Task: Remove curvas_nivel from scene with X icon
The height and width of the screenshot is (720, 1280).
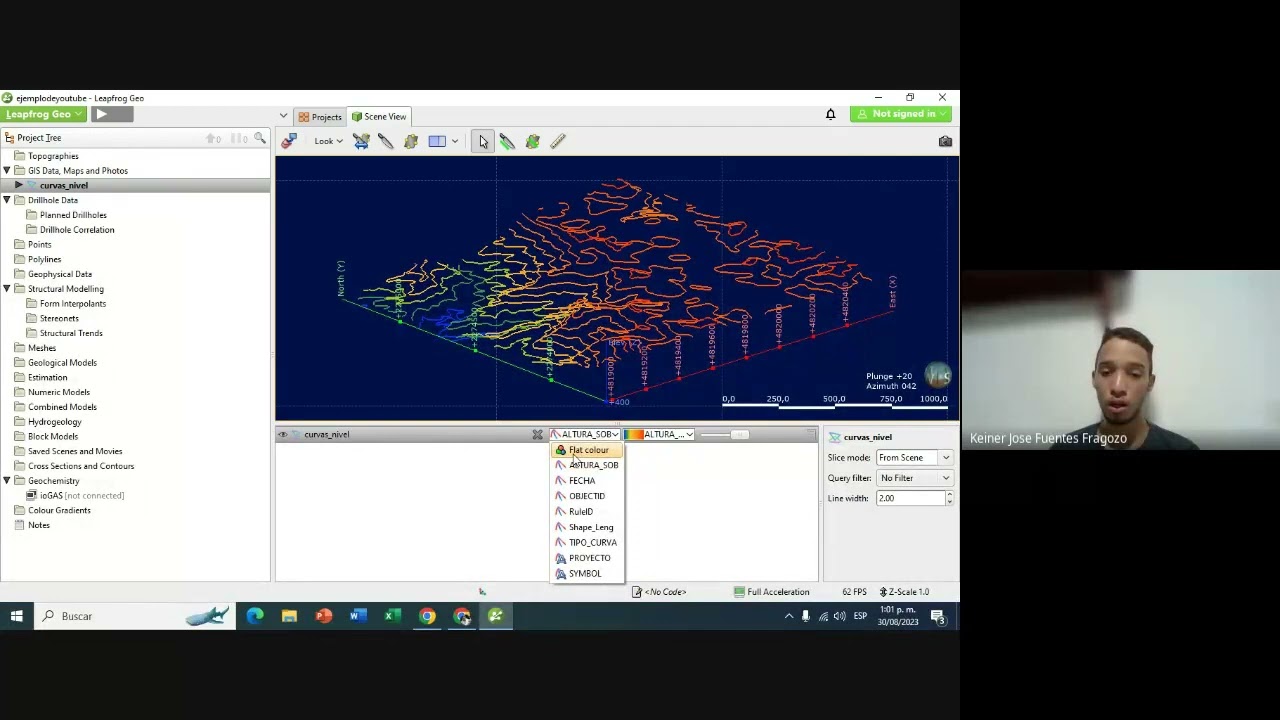Action: (537, 434)
